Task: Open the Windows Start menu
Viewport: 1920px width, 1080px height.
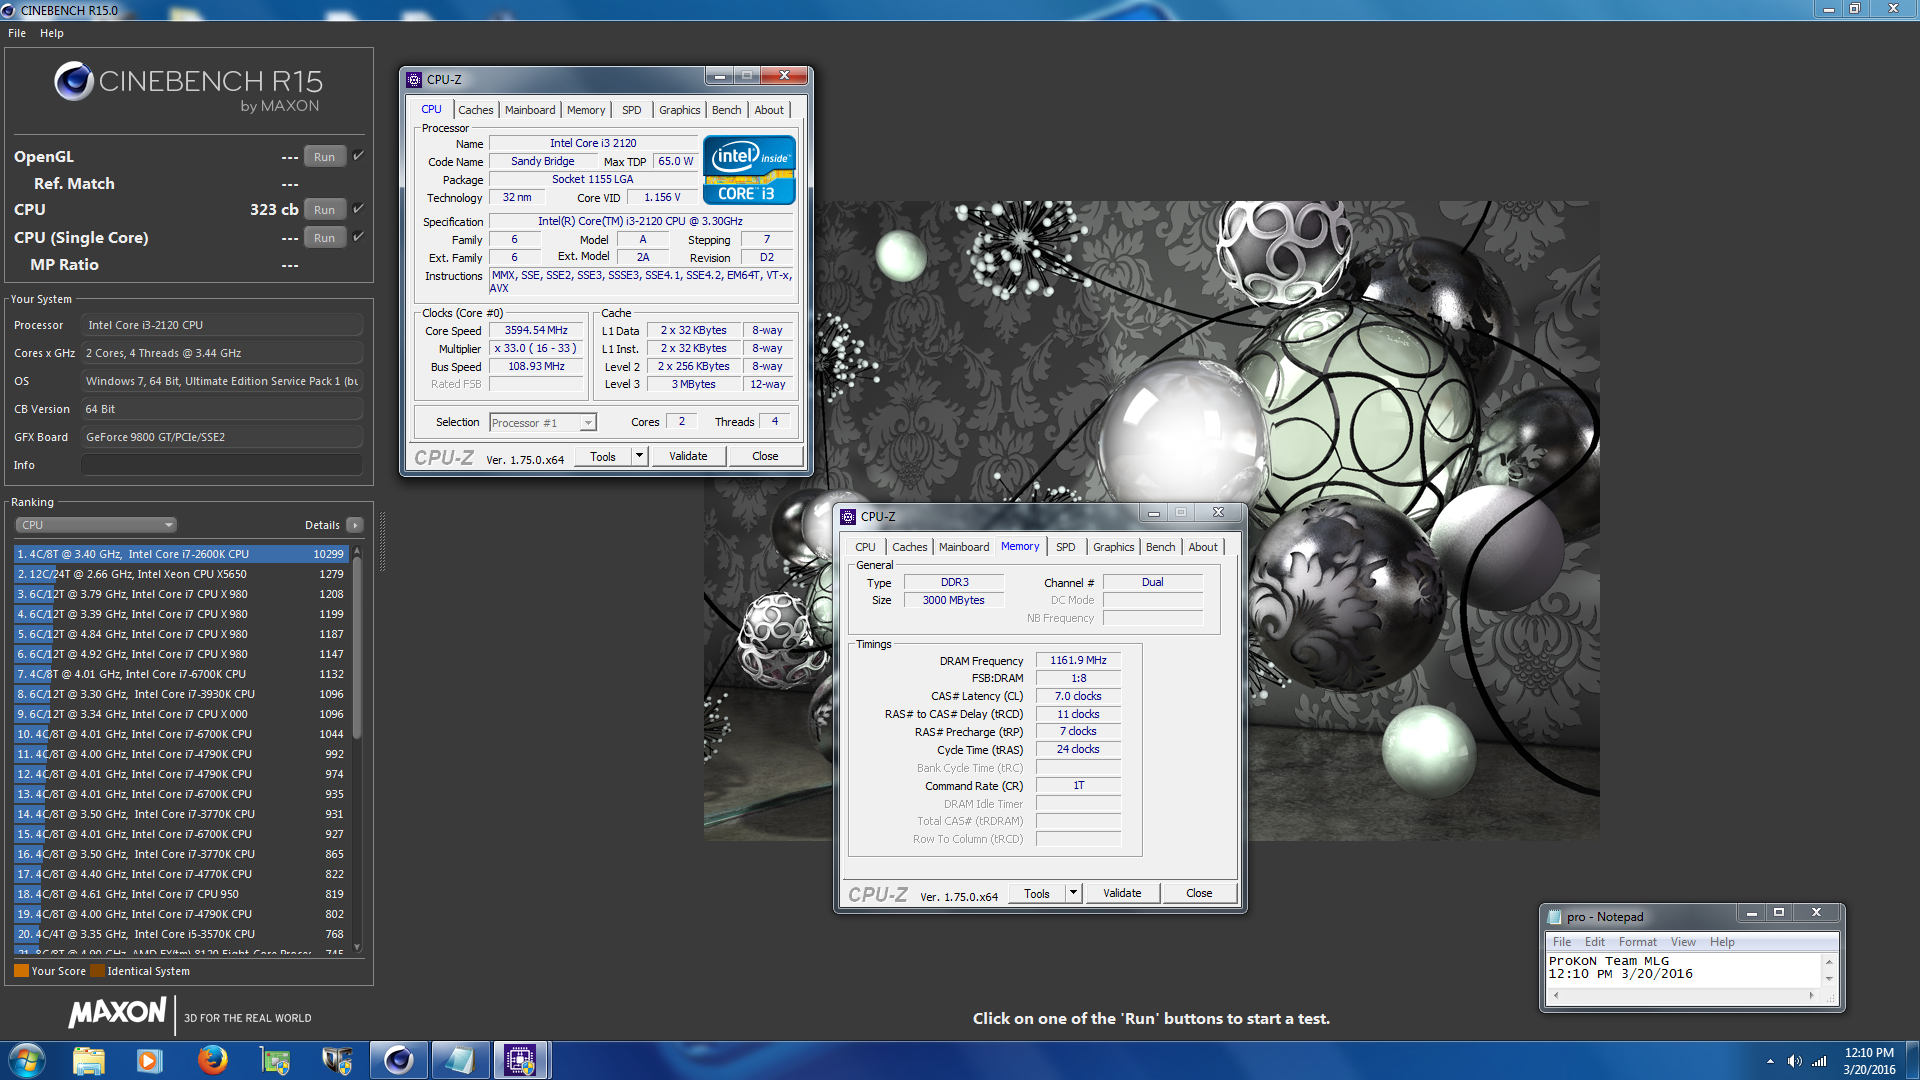Action: click(x=27, y=1060)
